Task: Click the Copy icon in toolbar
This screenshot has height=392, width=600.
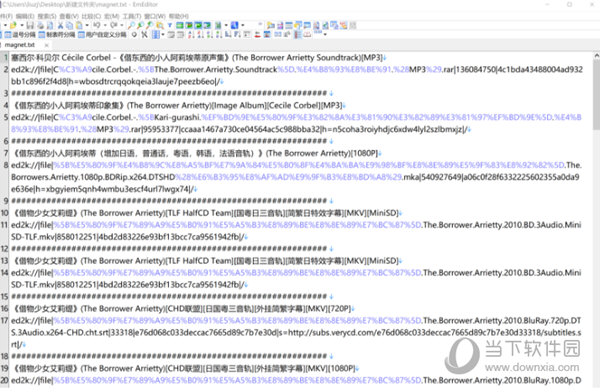Action: pos(69,25)
